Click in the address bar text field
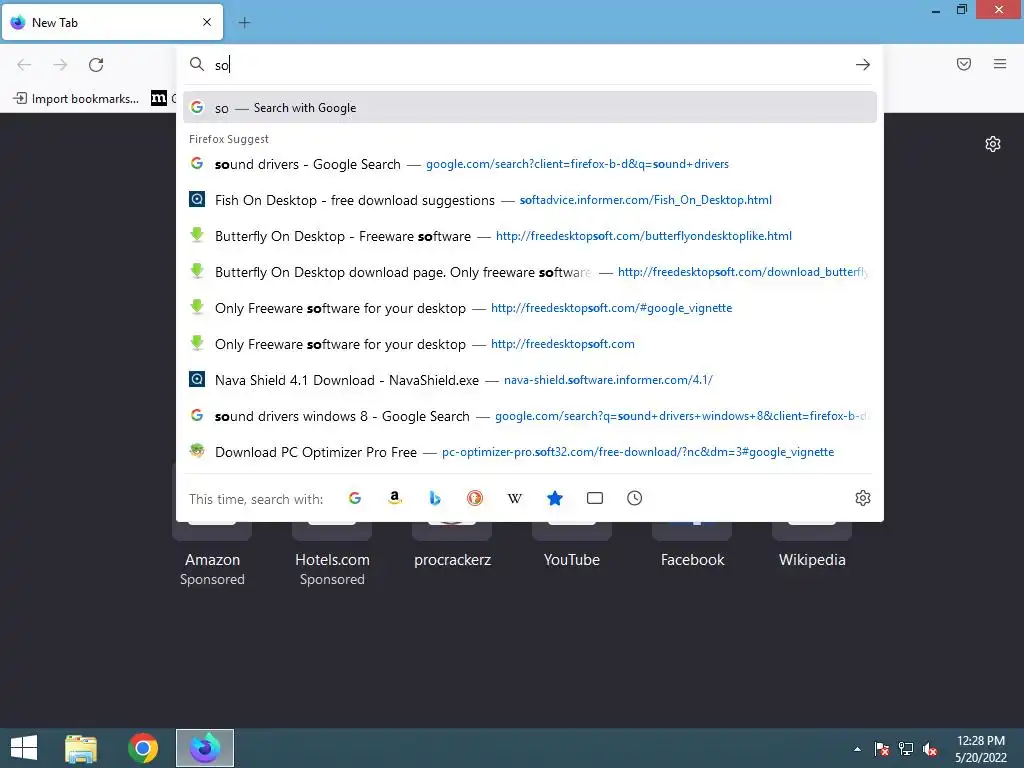Image resolution: width=1024 pixels, height=768 pixels. (530, 65)
